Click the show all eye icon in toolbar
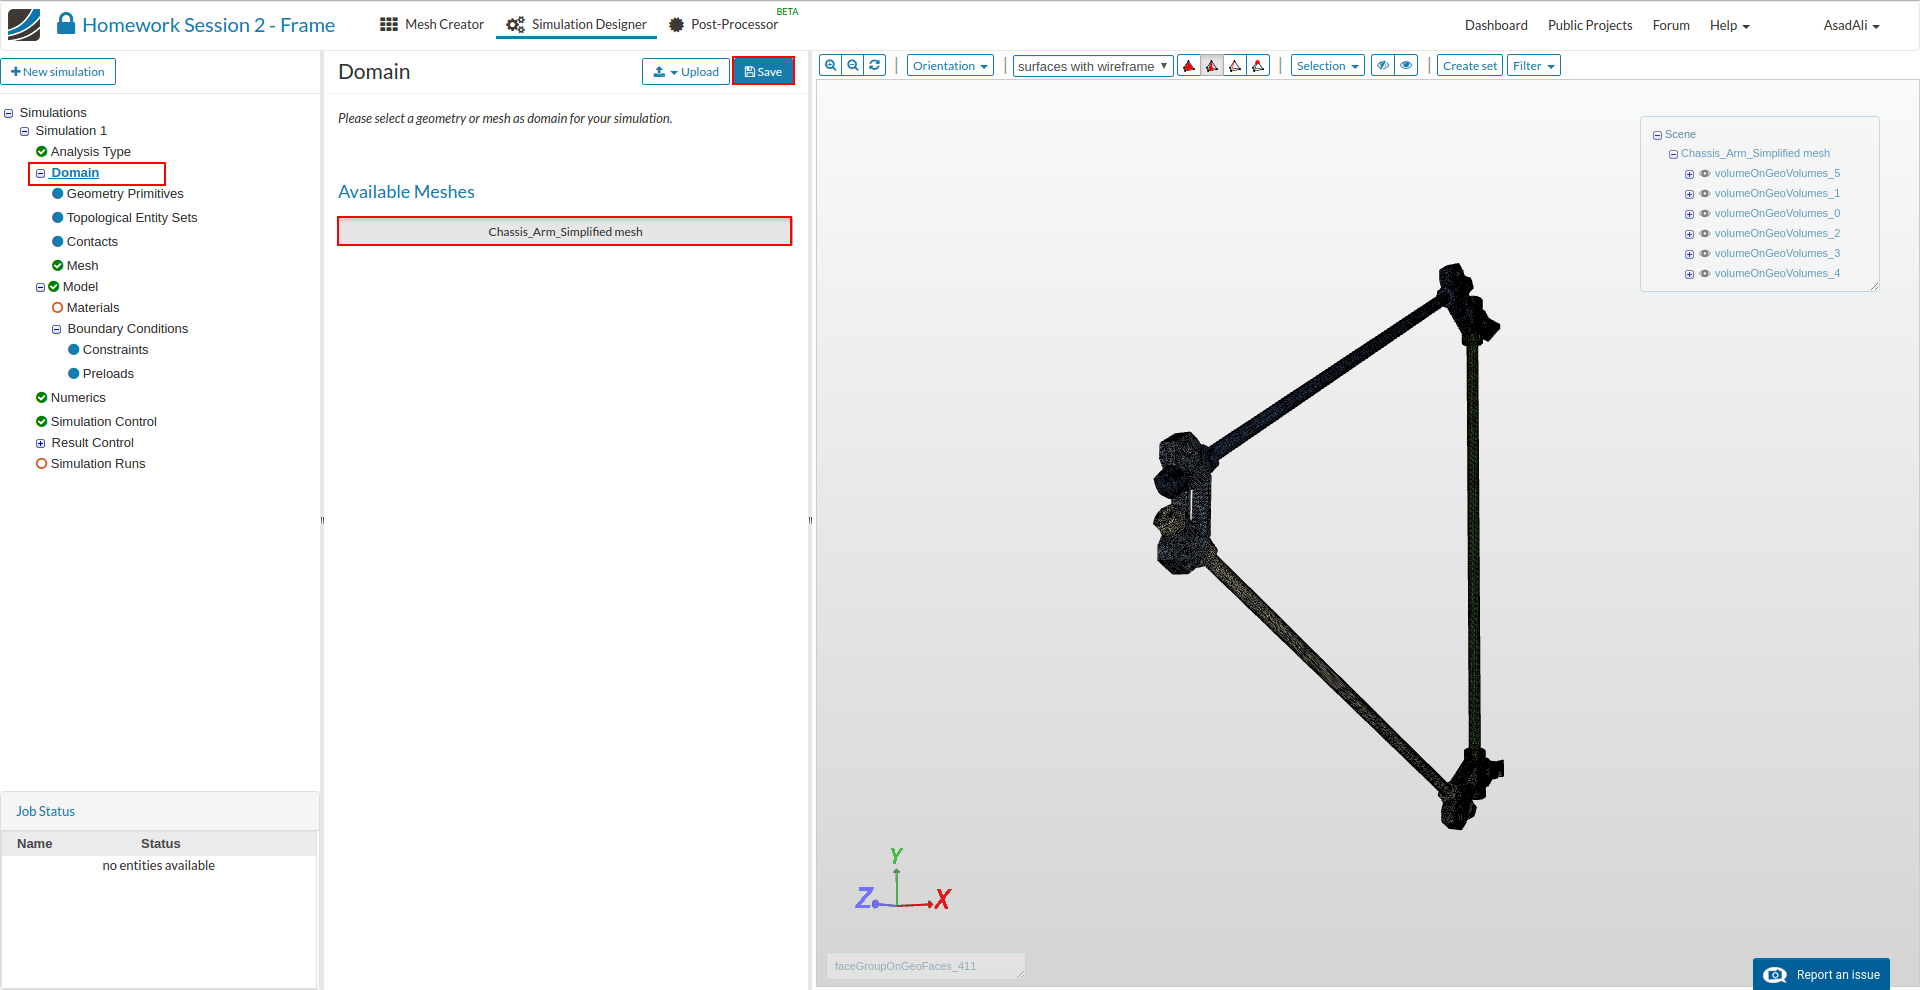The width and height of the screenshot is (1920, 990). (1406, 66)
